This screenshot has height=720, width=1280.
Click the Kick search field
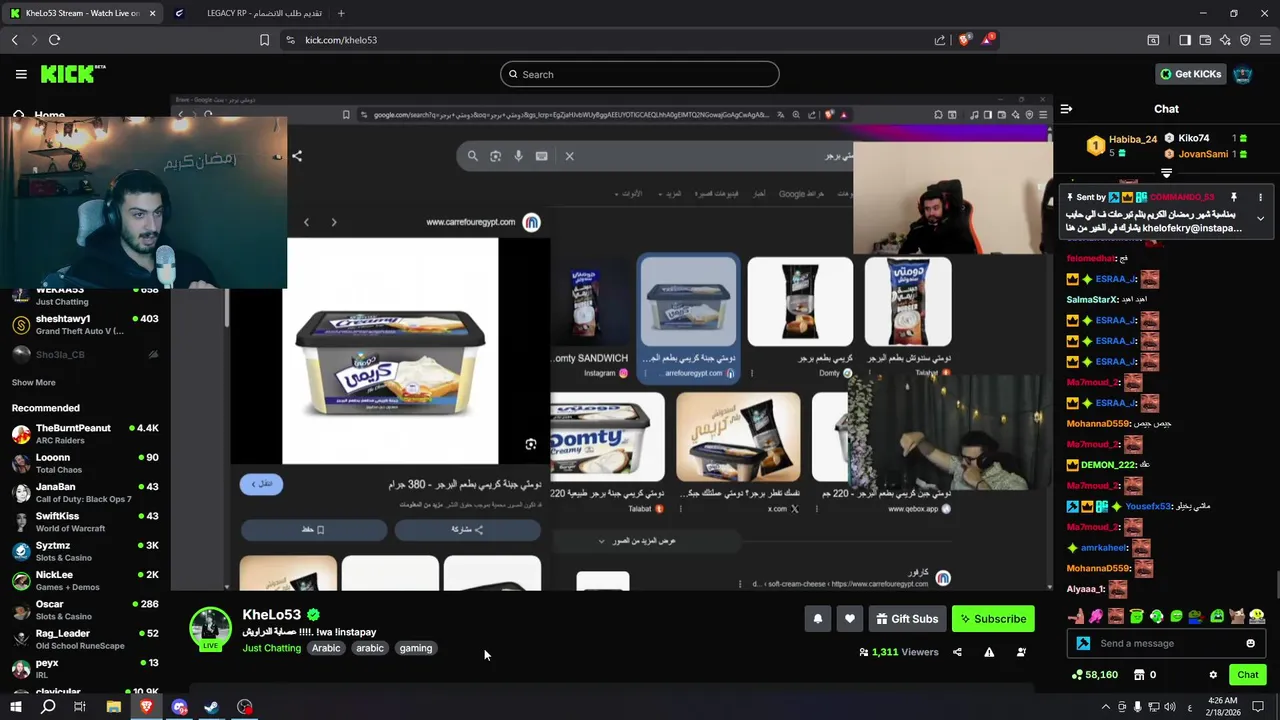point(640,74)
